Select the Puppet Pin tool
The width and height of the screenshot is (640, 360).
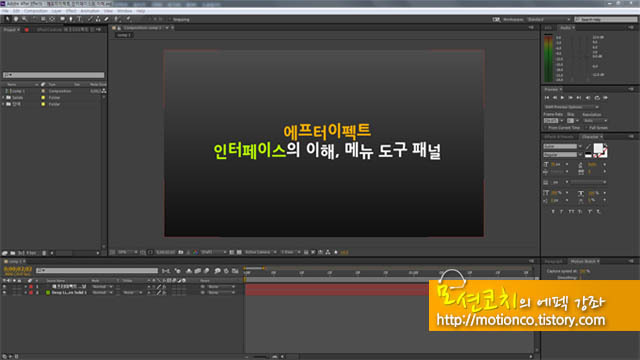[x=129, y=19]
